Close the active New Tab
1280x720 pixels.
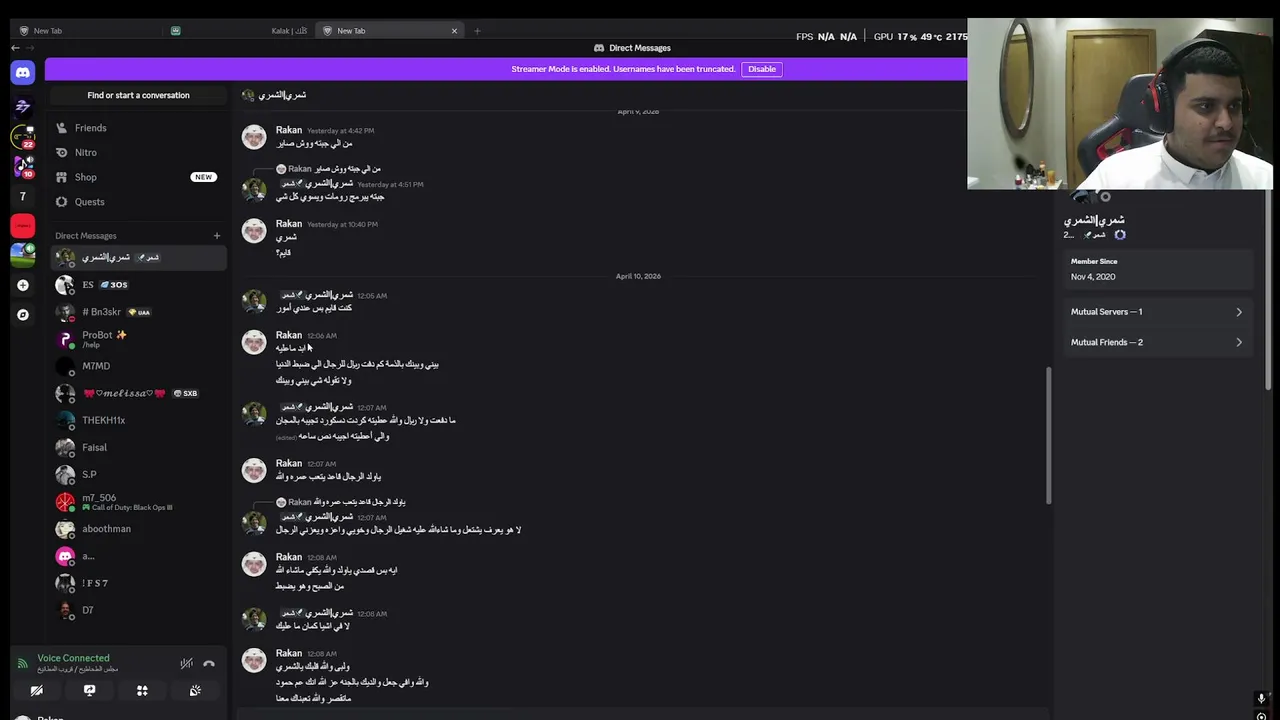[454, 31]
